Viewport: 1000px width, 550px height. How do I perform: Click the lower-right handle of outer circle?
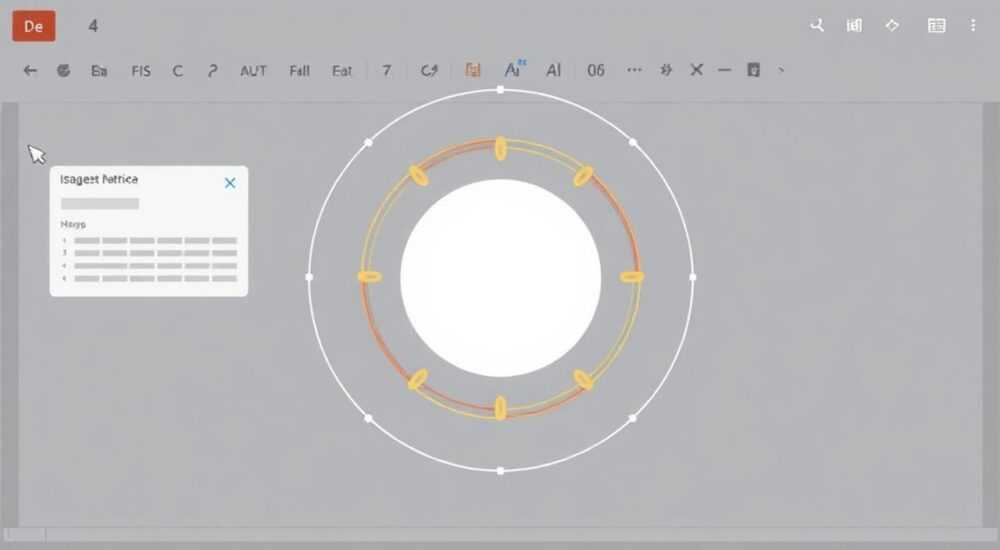633,418
